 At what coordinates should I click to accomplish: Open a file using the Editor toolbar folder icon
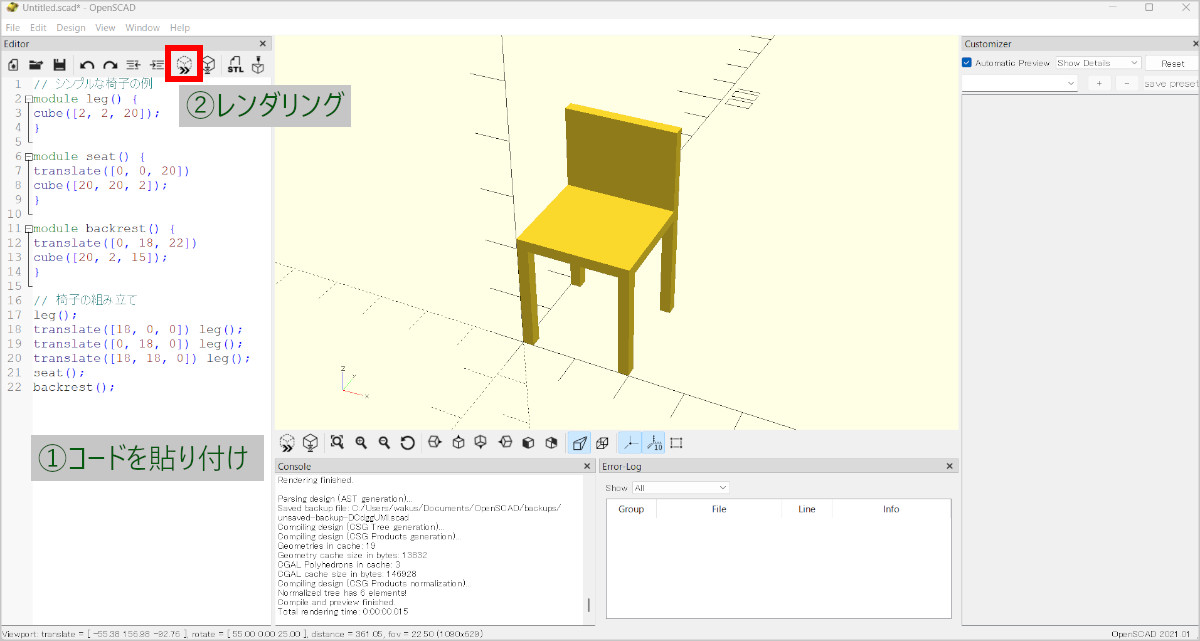(x=36, y=66)
